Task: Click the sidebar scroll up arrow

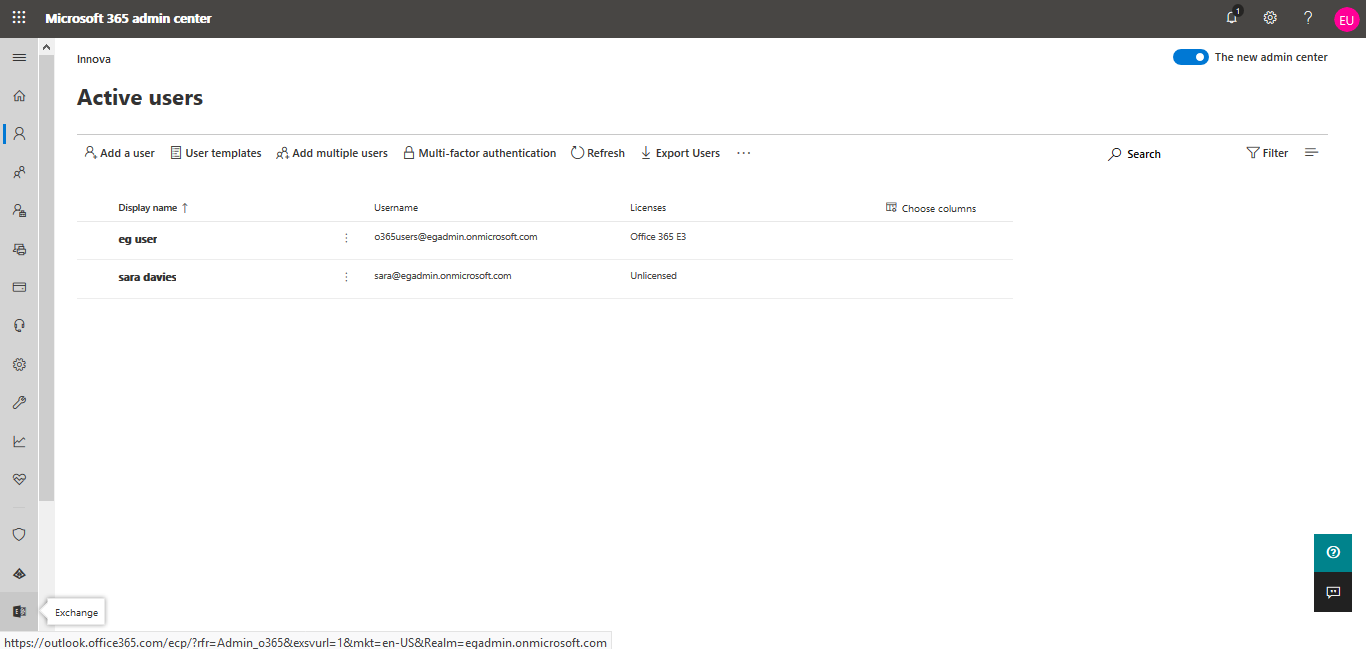Action: (x=46, y=46)
